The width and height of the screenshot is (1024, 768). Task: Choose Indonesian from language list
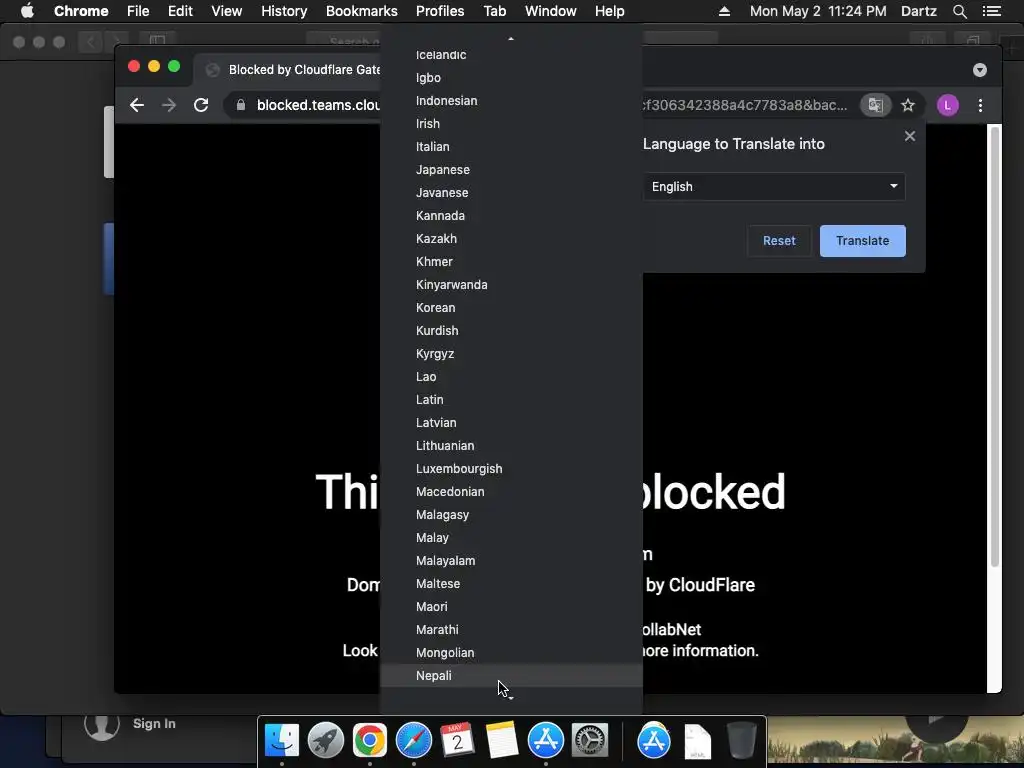511,101
